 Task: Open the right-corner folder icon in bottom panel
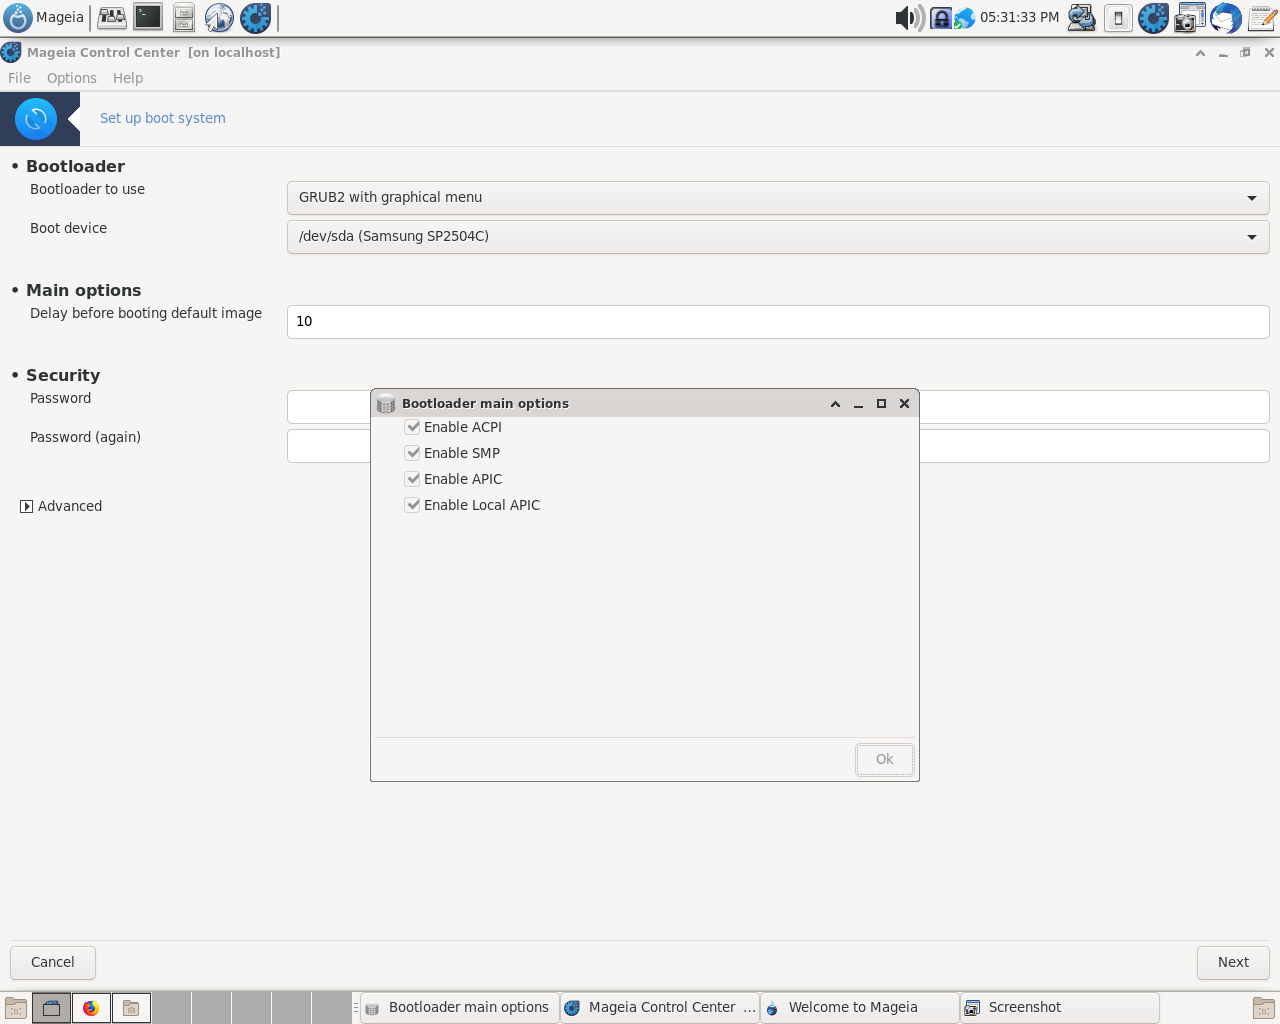click(1264, 1008)
